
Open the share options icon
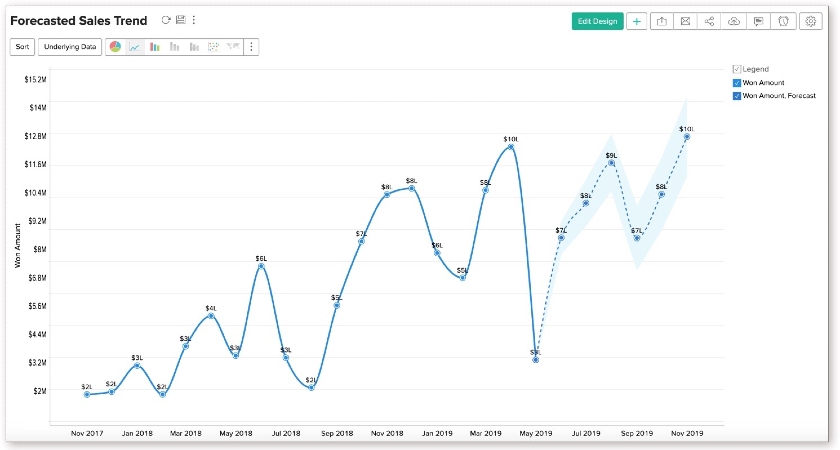(709, 21)
